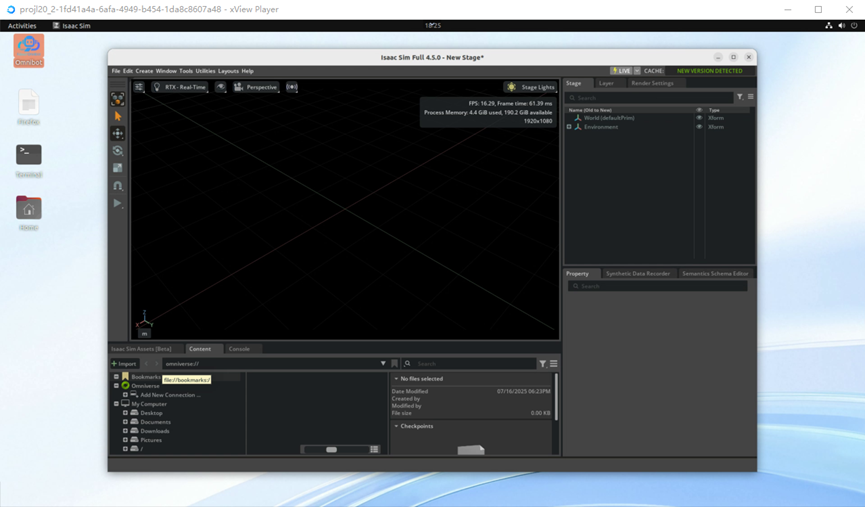The width and height of the screenshot is (865, 507).
Task: Select the Stage tab
Action: pos(574,83)
